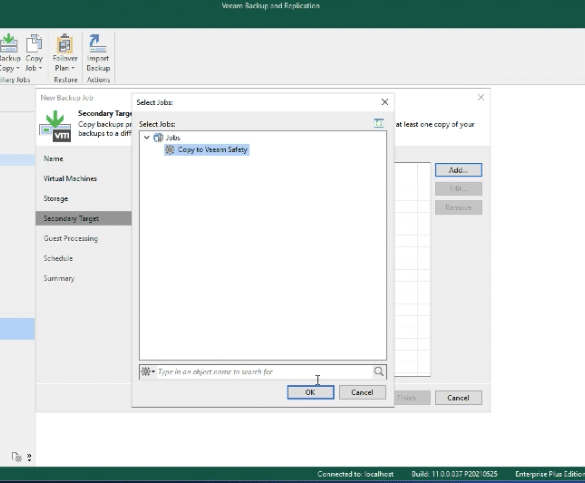Click the small view icon at bottom-left pane
Screen dimensions: 585x483
(16, 457)
